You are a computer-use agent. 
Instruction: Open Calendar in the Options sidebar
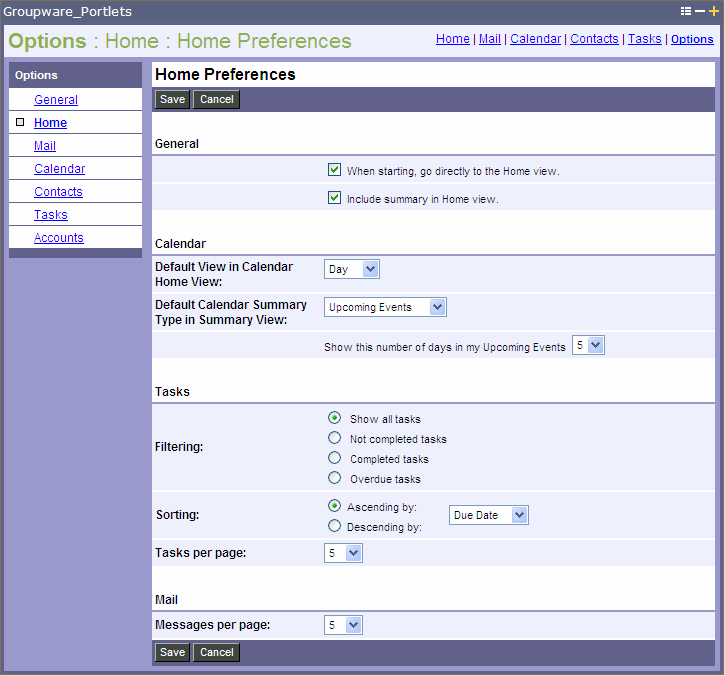click(x=60, y=169)
